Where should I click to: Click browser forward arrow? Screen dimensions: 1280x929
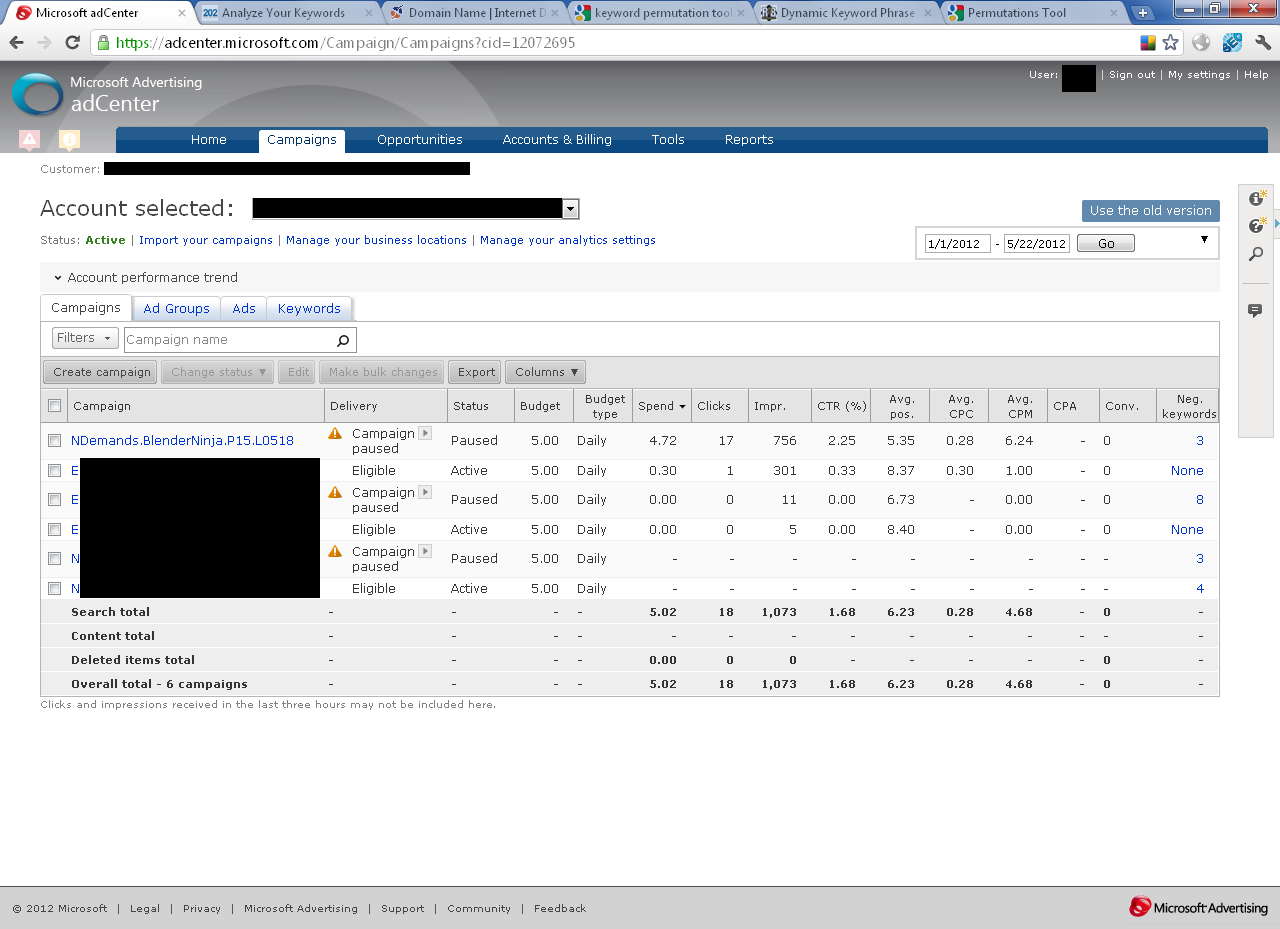[44, 43]
